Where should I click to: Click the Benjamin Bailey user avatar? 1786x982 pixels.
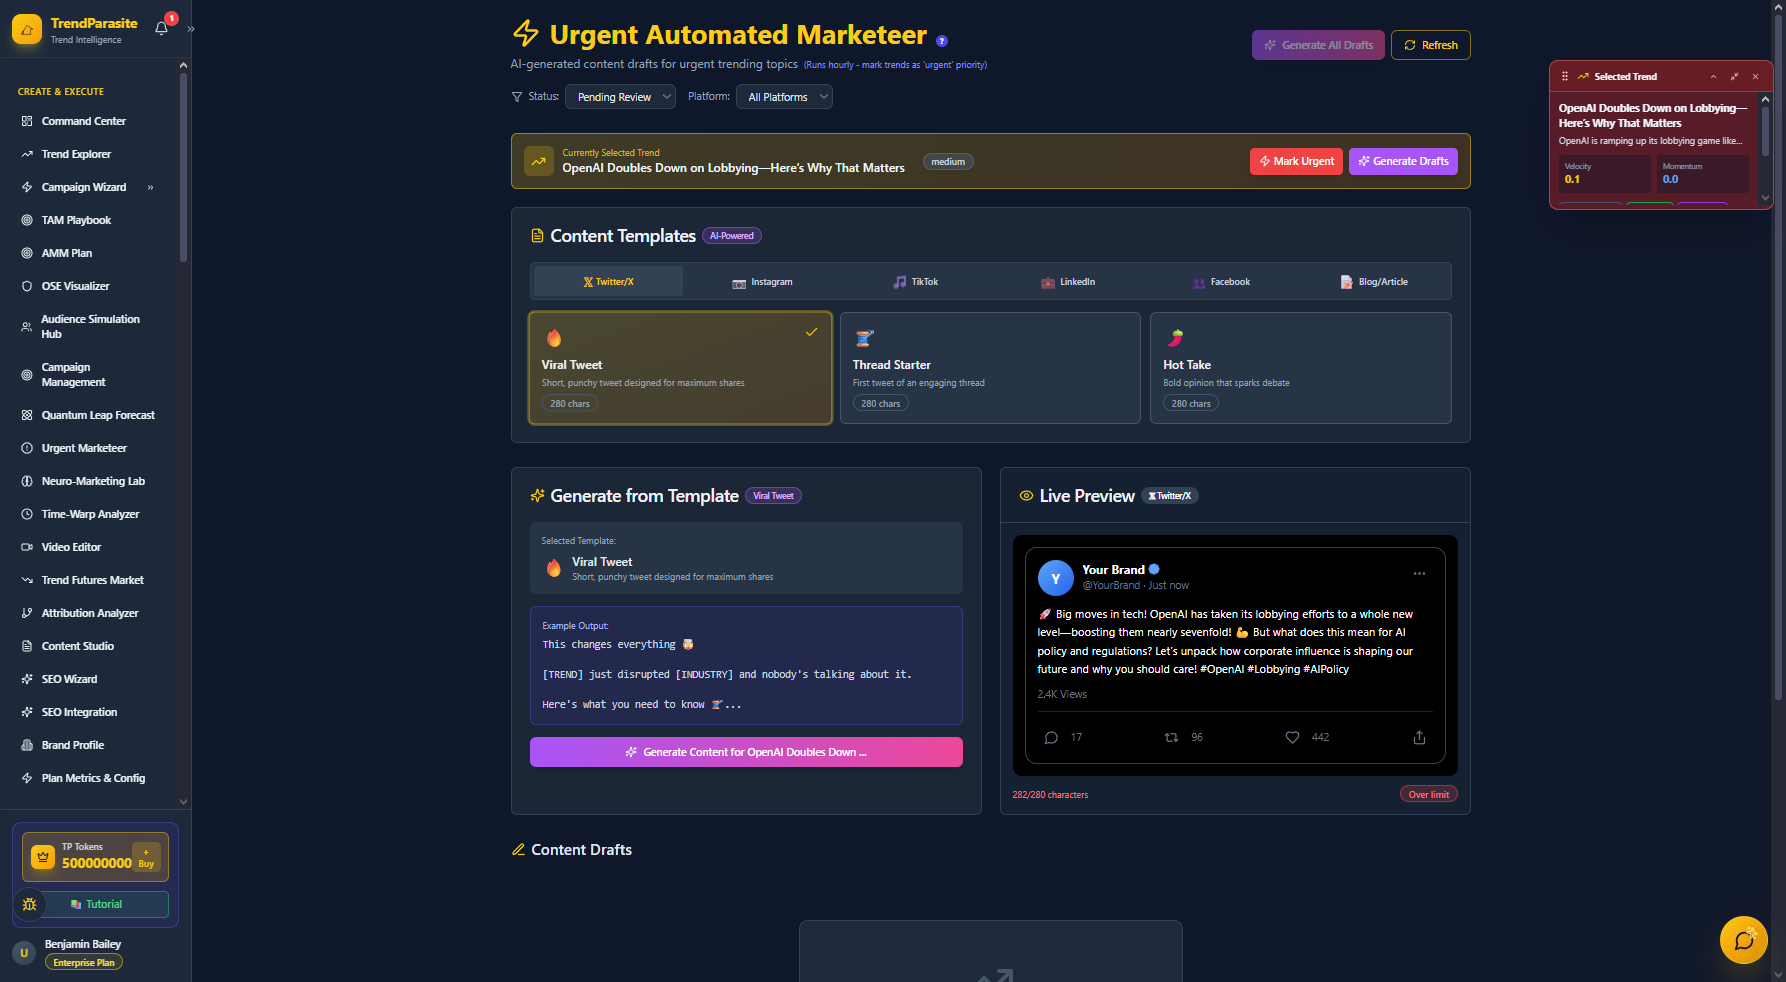pyautogui.click(x=24, y=953)
